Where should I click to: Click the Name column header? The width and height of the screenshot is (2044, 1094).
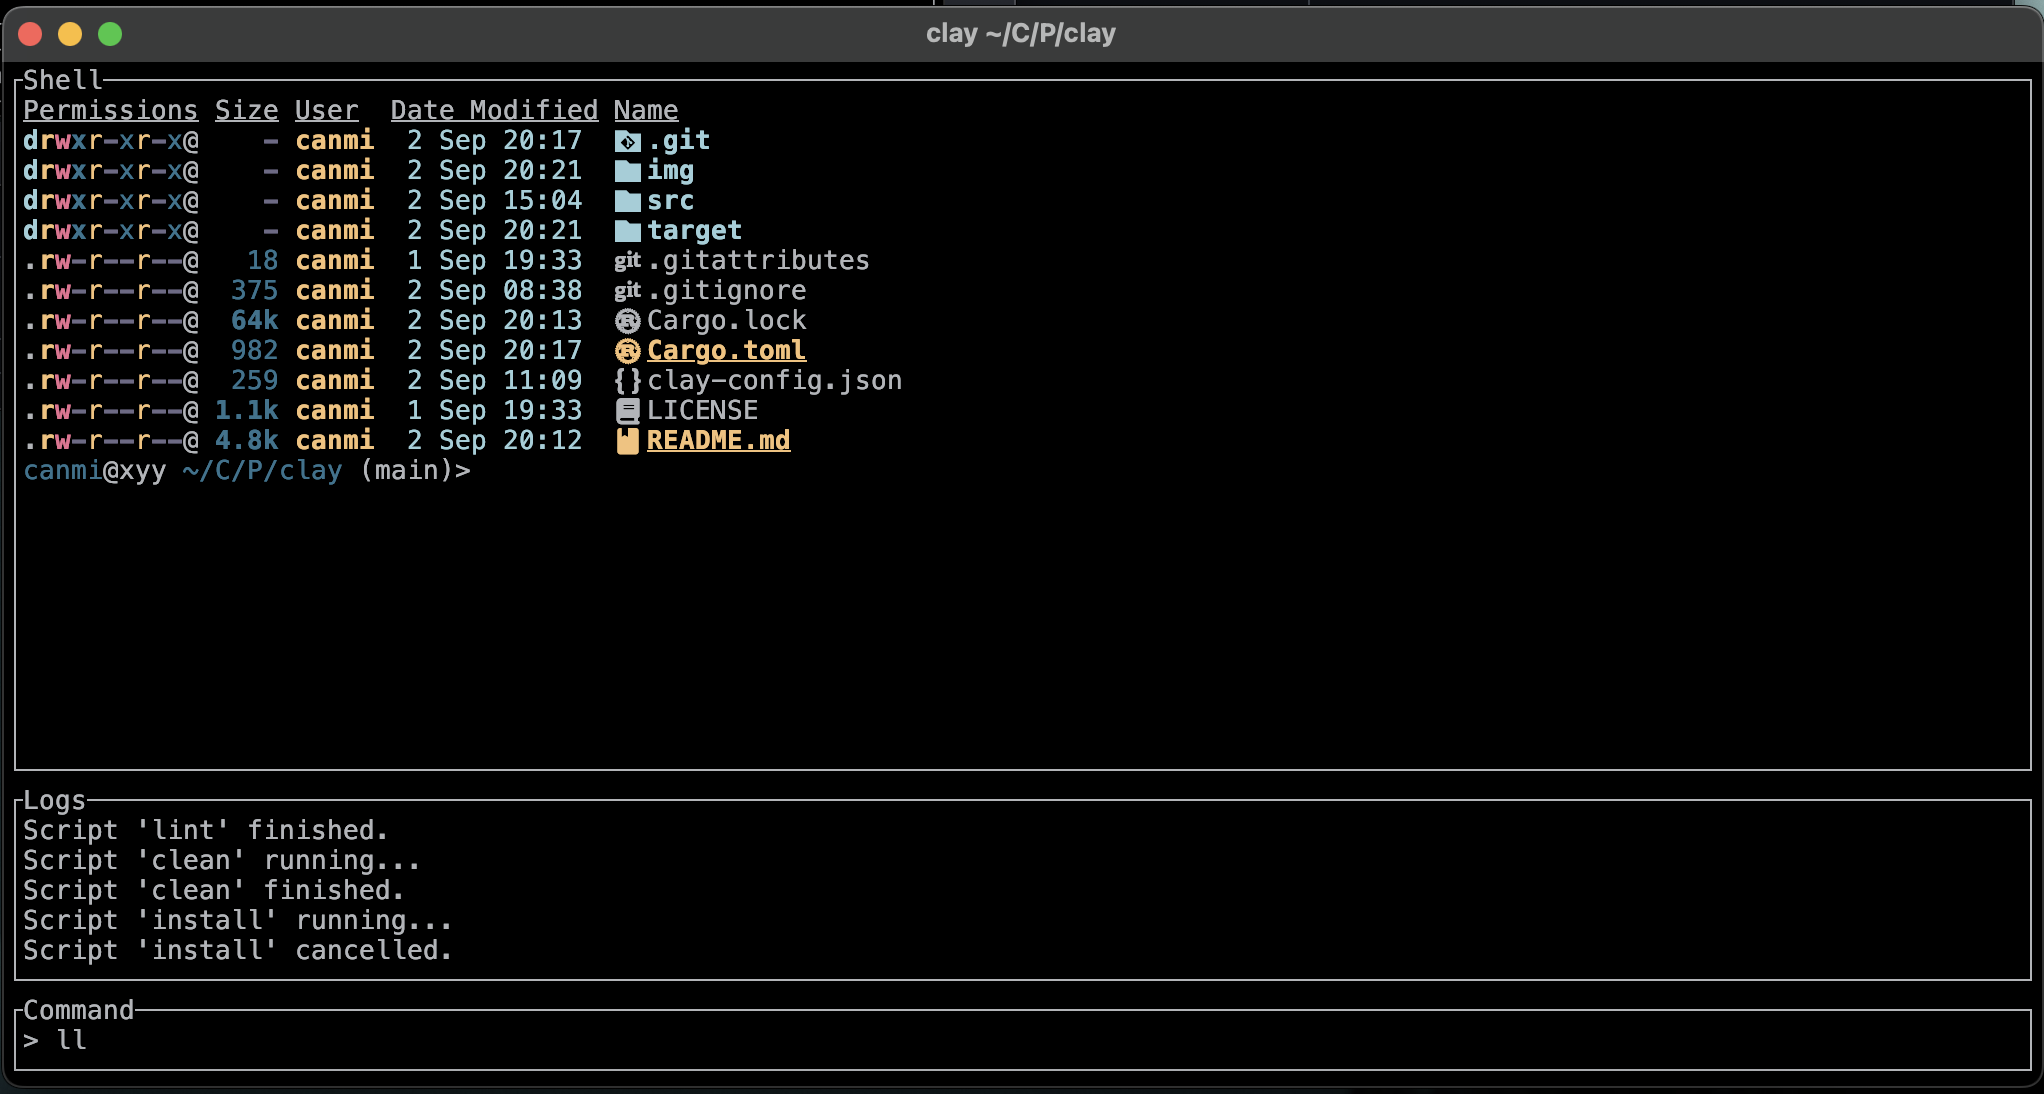click(x=646, y=110)
